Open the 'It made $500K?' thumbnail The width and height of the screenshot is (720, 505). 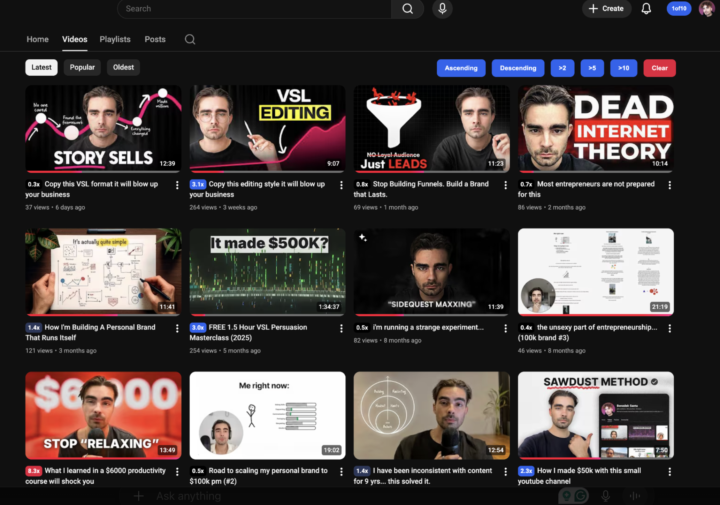[x=267, y=272]
